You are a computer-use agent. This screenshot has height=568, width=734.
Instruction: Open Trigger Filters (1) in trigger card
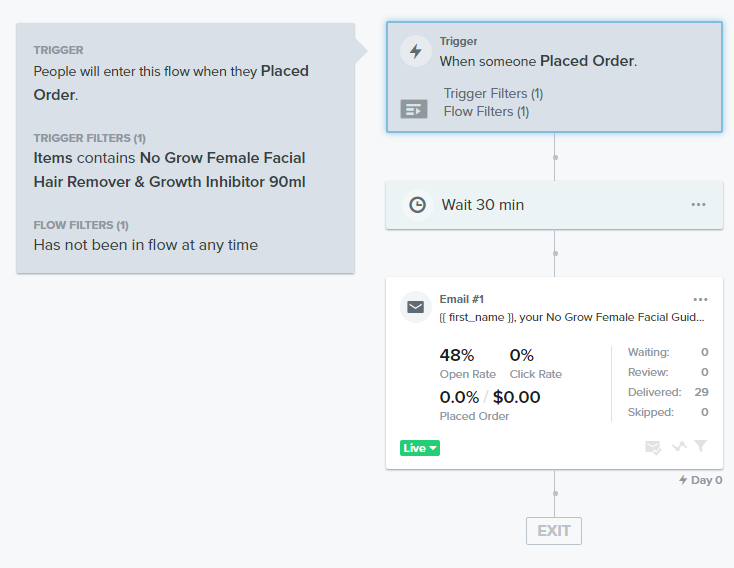[x=493, y=94]
